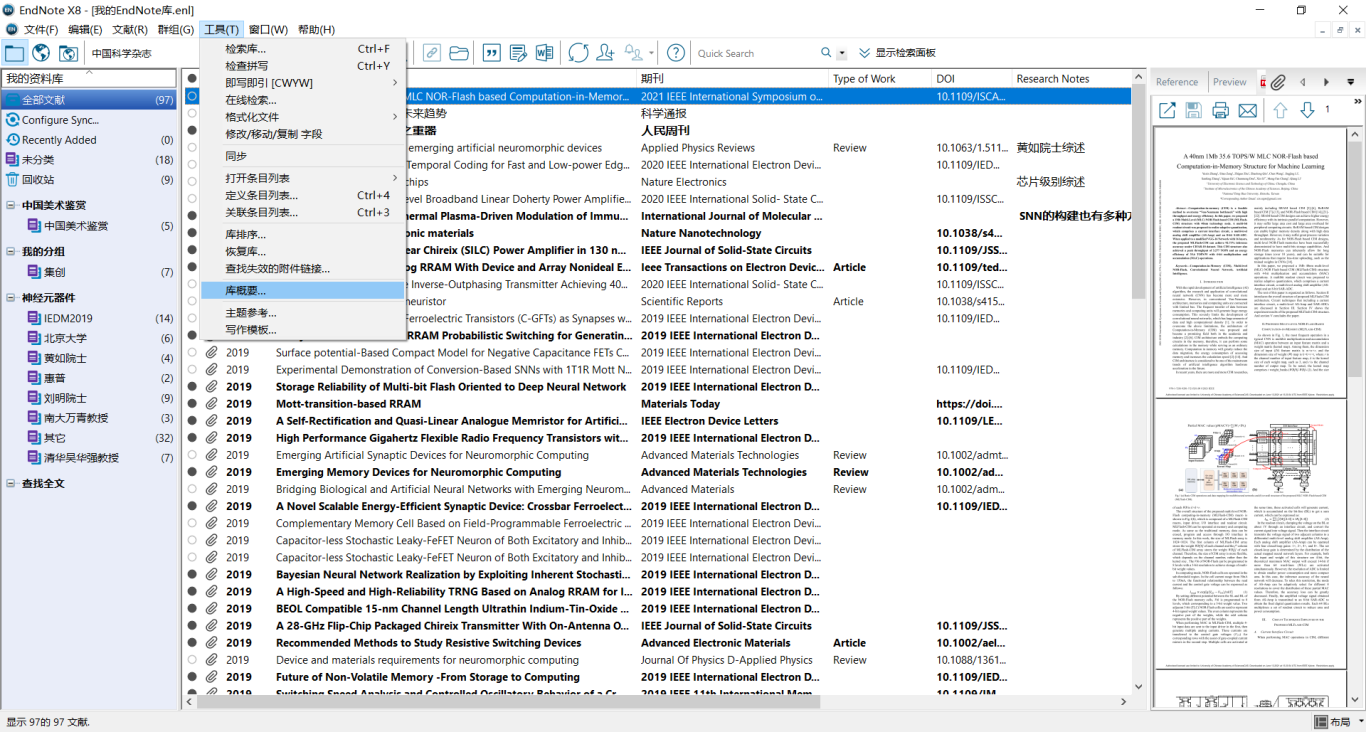Sort by the DOI column header
Viewport: 1366px width, 732px height.
tap(972, 78)
